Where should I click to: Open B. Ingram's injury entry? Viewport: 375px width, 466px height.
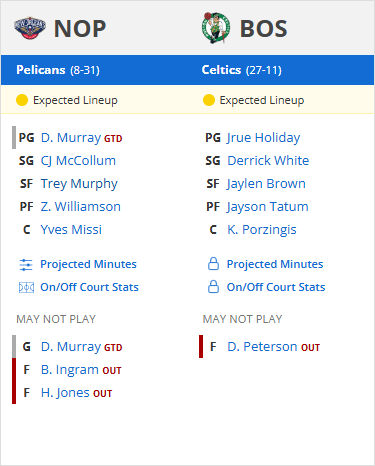pos(70,370)
